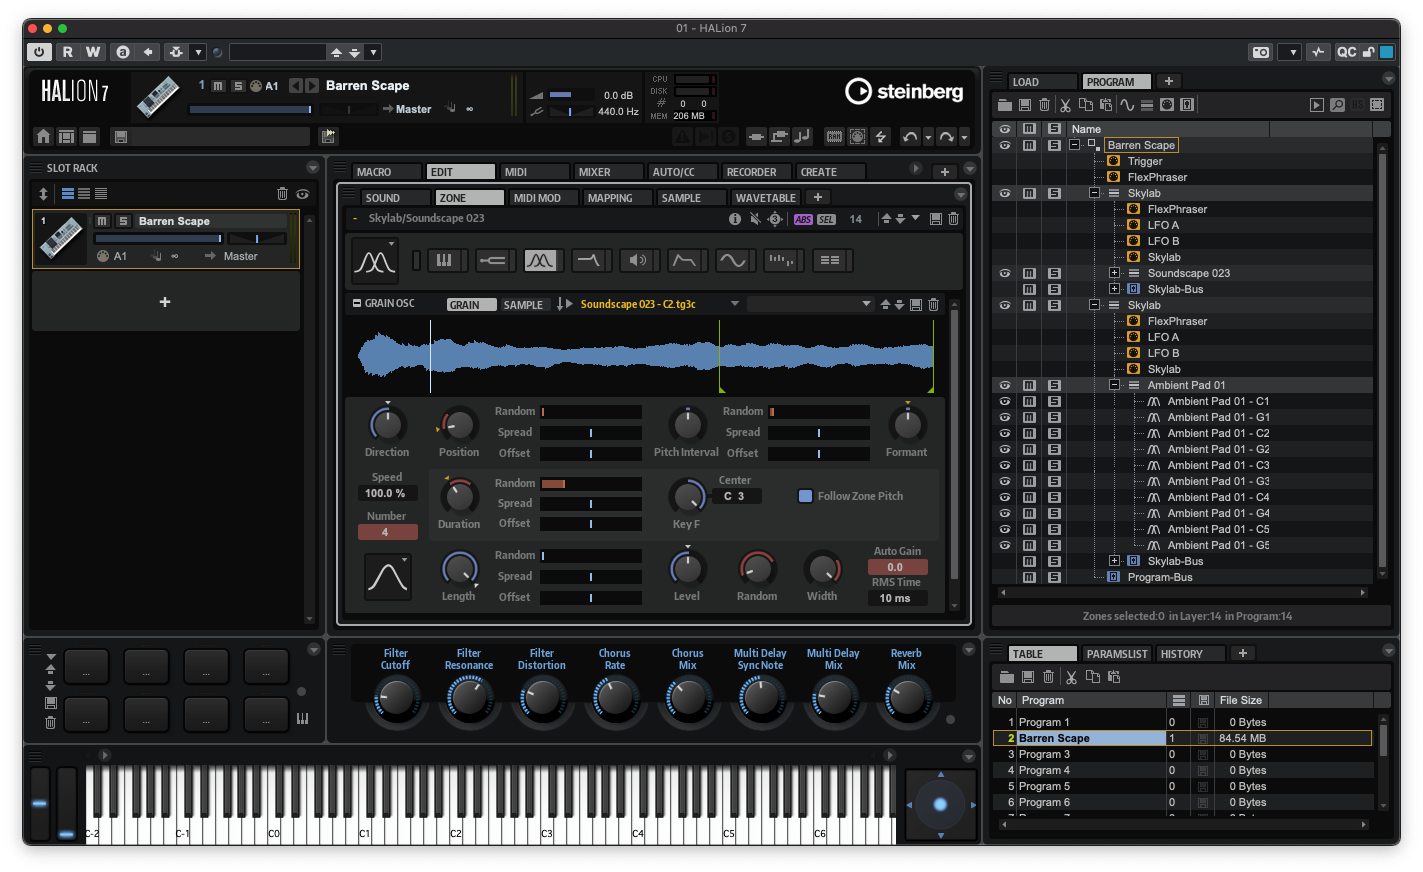Click the grain Number value field
This screenshot has width=1423, height=872.
[387, 532]
